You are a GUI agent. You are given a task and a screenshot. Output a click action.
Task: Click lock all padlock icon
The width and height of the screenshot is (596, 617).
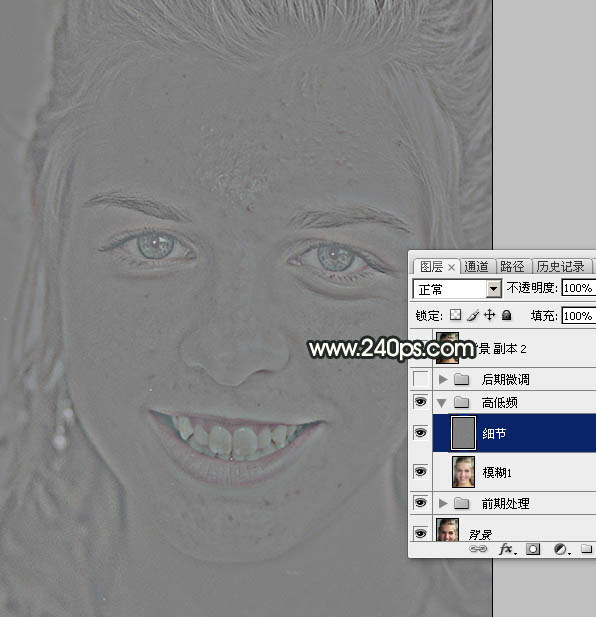point(507,315)
